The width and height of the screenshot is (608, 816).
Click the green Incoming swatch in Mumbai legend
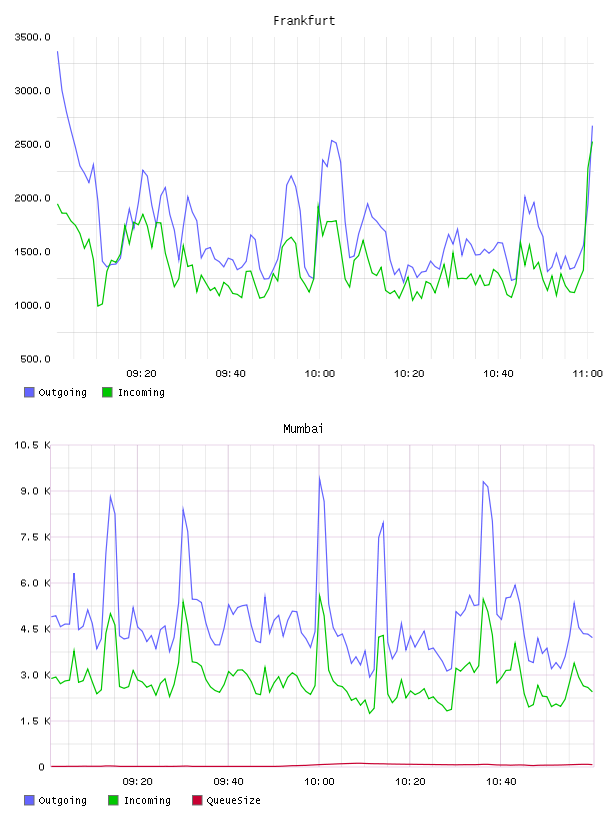point(113,800)
